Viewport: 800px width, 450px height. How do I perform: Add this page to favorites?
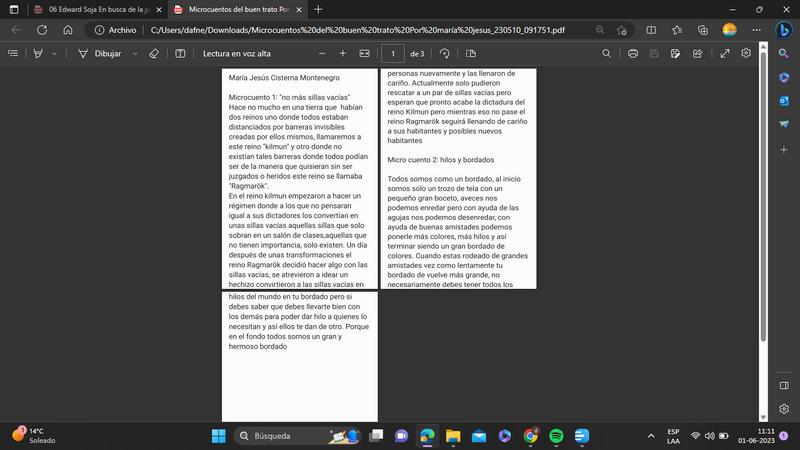coord(621,30)
